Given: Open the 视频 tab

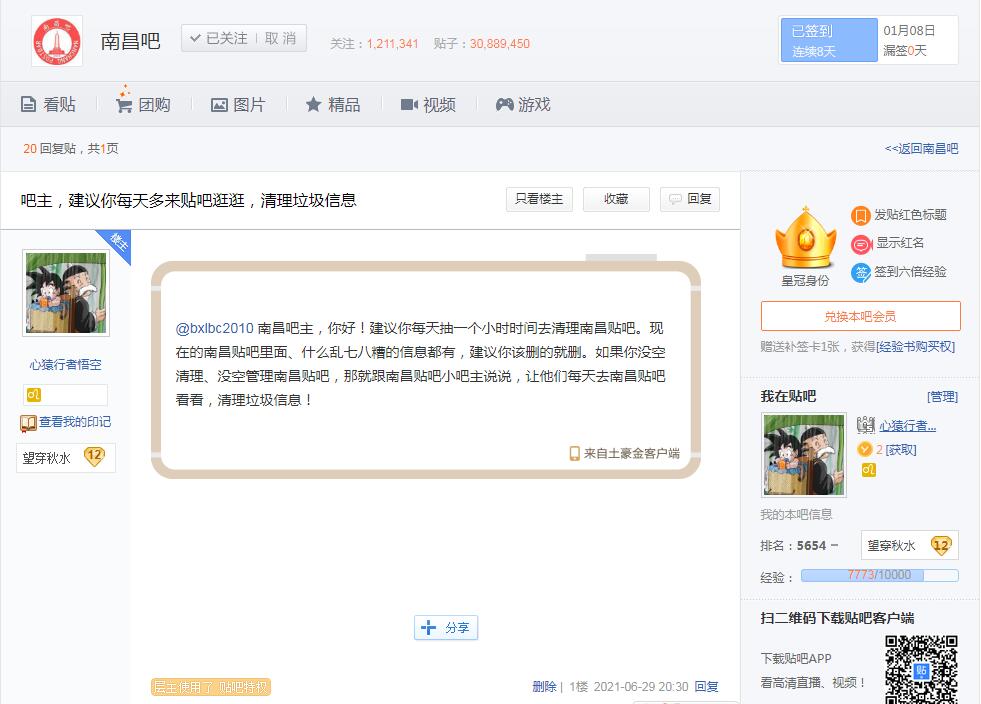Looking at the screenshot, I should click(x=428, y=105).
